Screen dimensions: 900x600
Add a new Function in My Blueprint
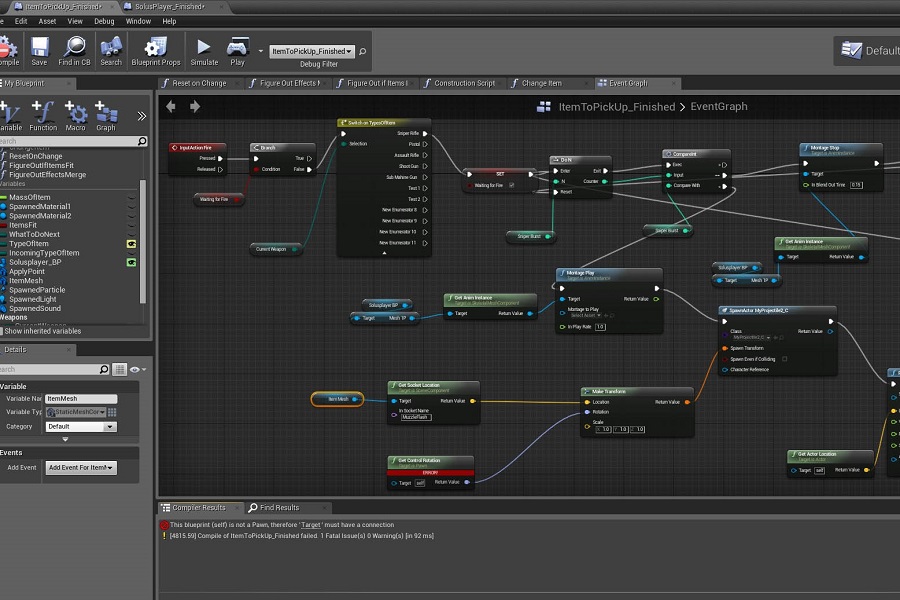click(x=43, y=115)
